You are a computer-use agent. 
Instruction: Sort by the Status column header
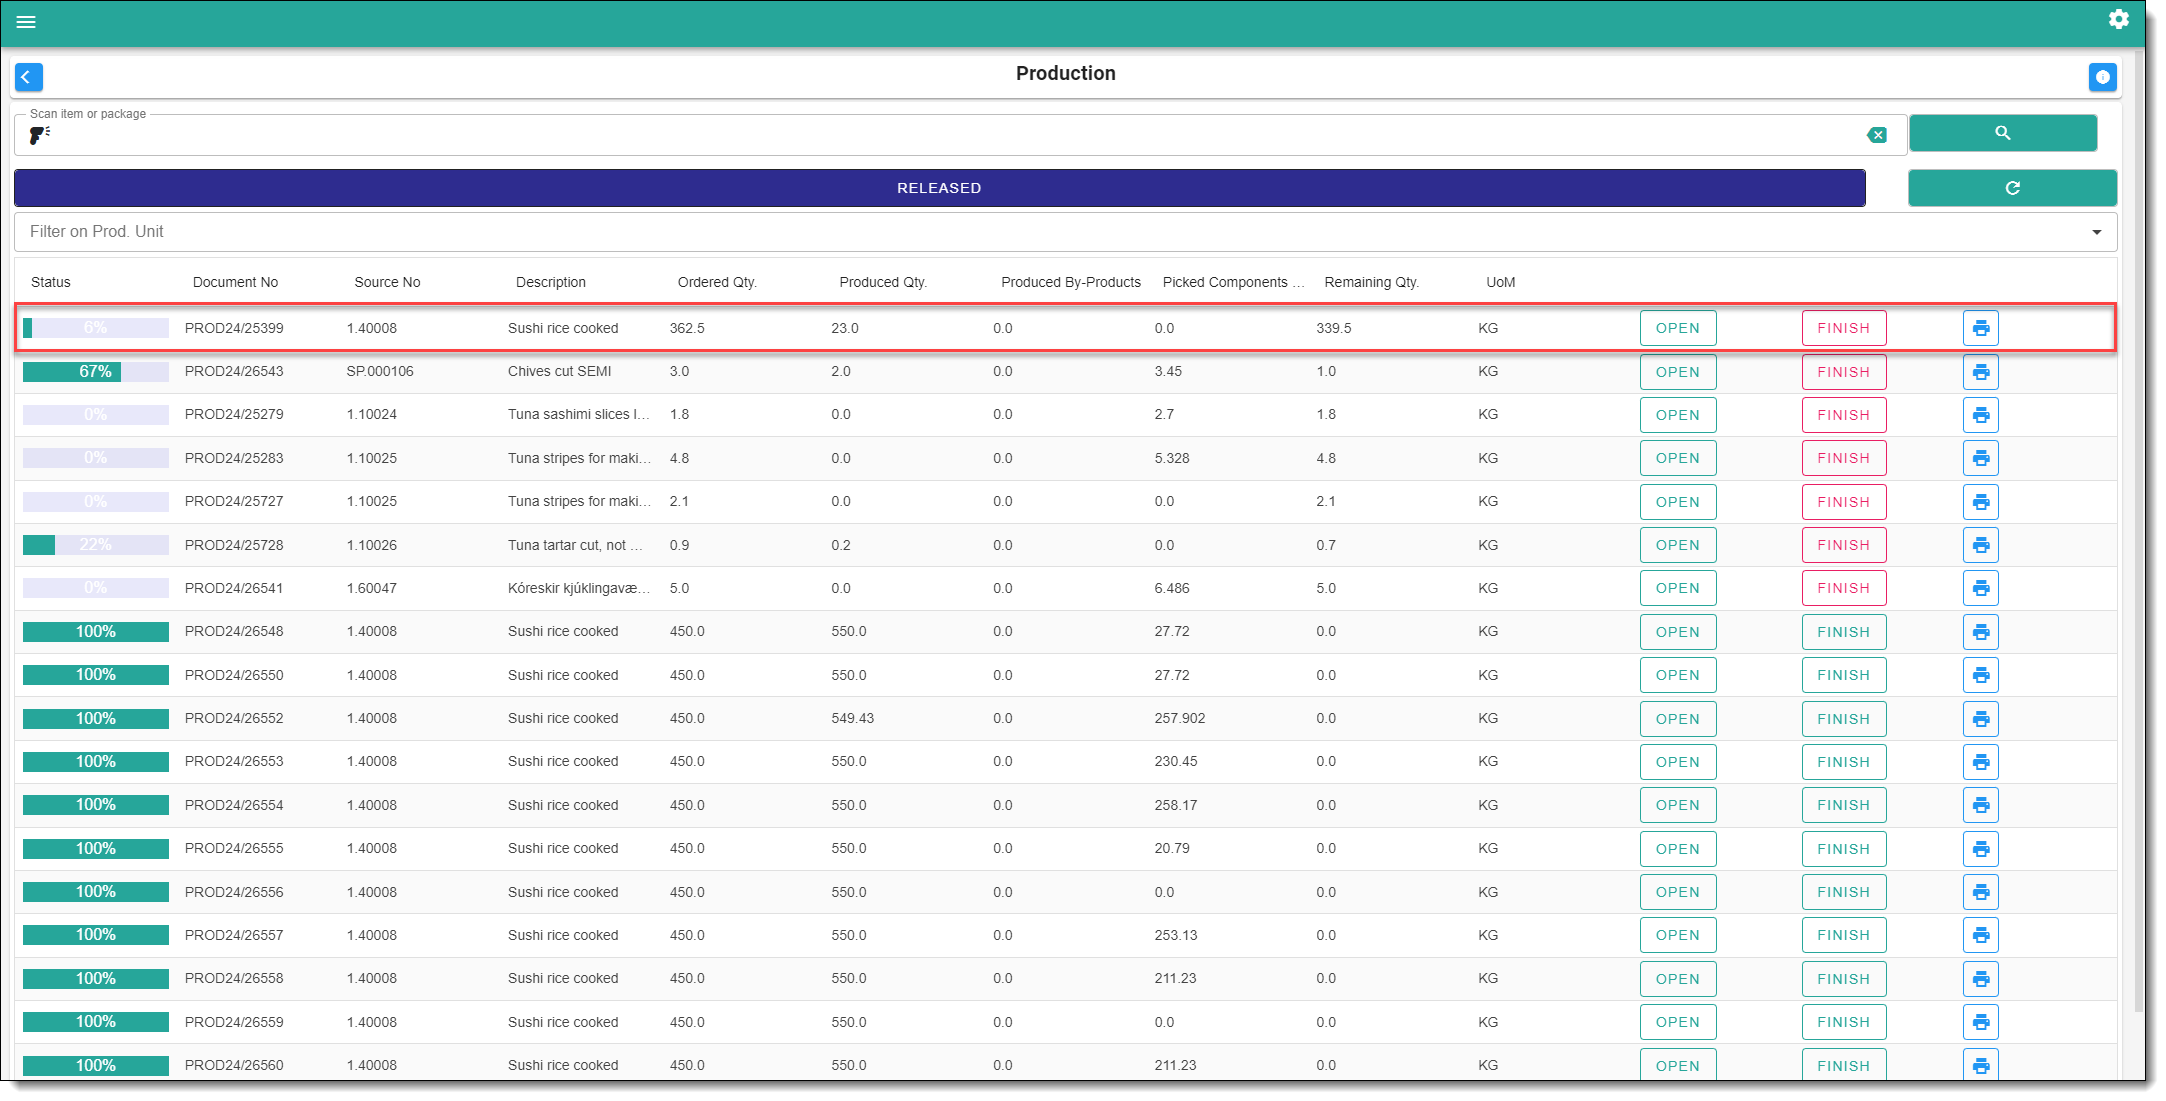[x=51, y=282]
